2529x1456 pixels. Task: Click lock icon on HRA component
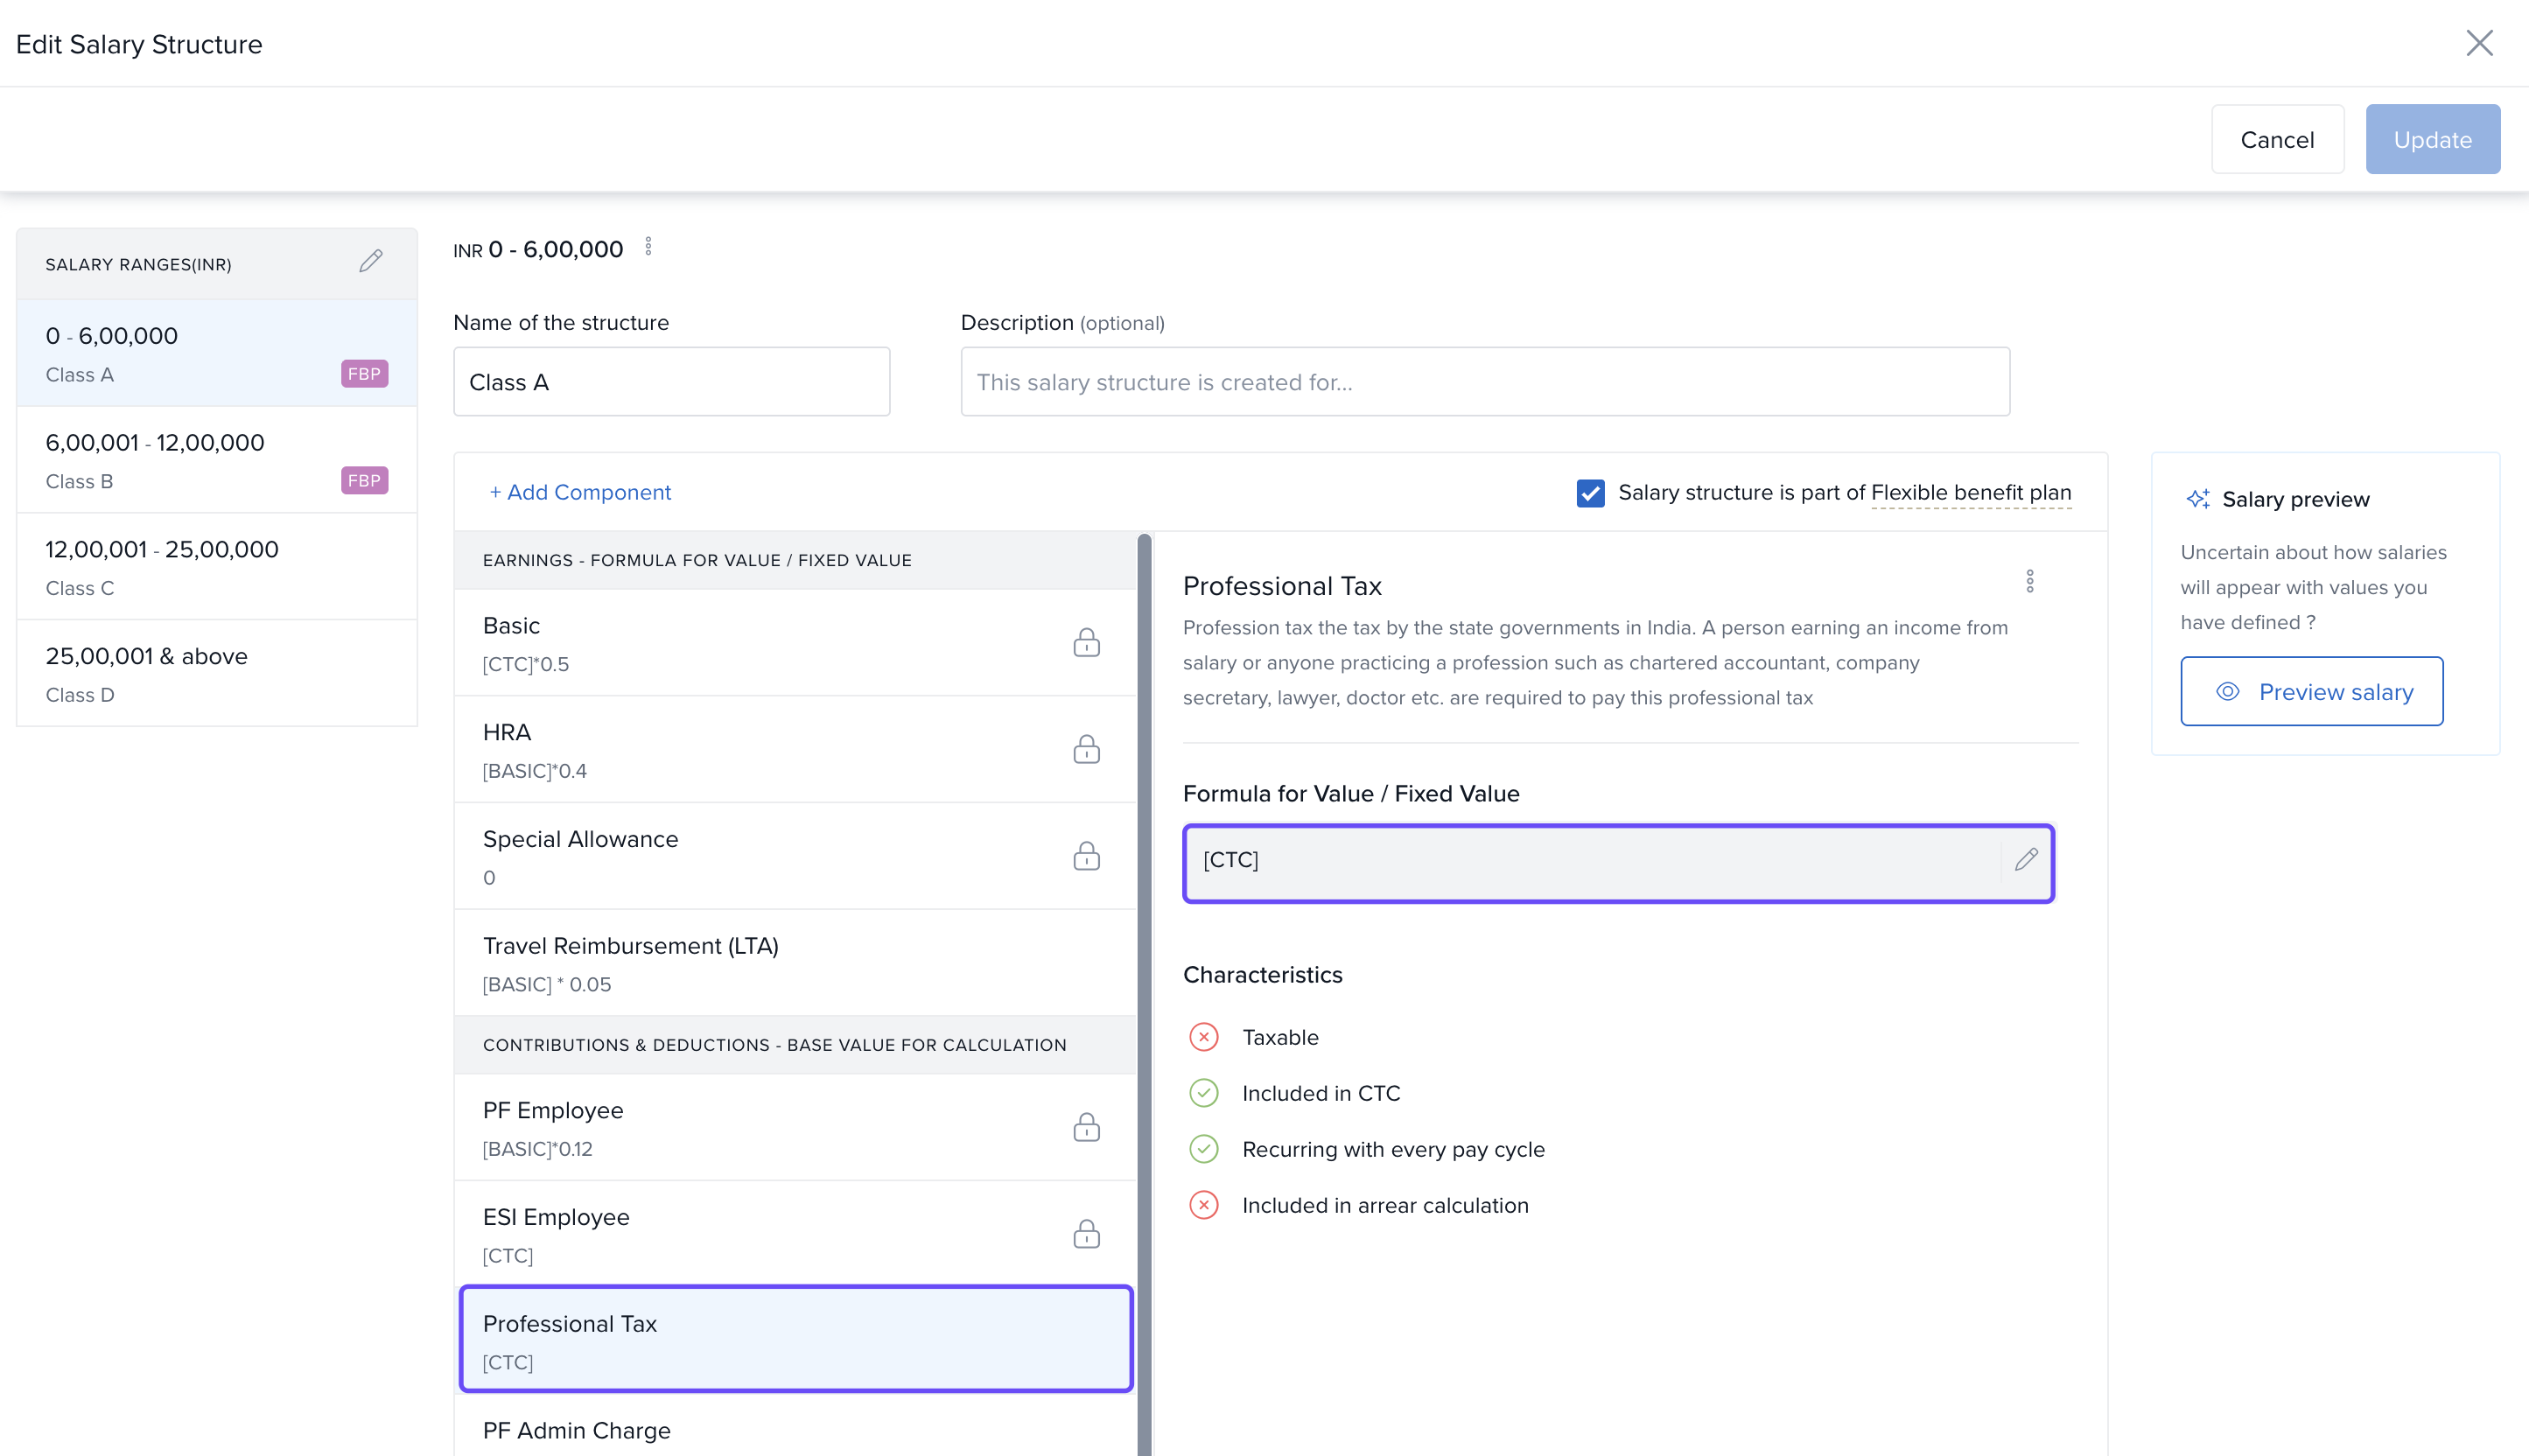(x=1086, y=749)
